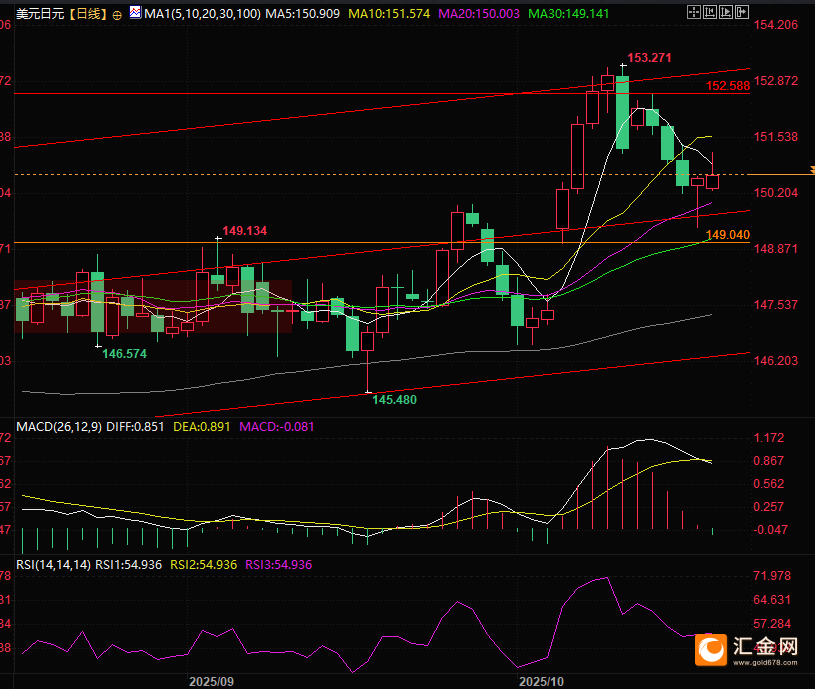The height and width of the screenshot is (689, 815).
Task: Click the www.gold678.com watermark link
Action: pyautogui.click(x=765, y=662)
